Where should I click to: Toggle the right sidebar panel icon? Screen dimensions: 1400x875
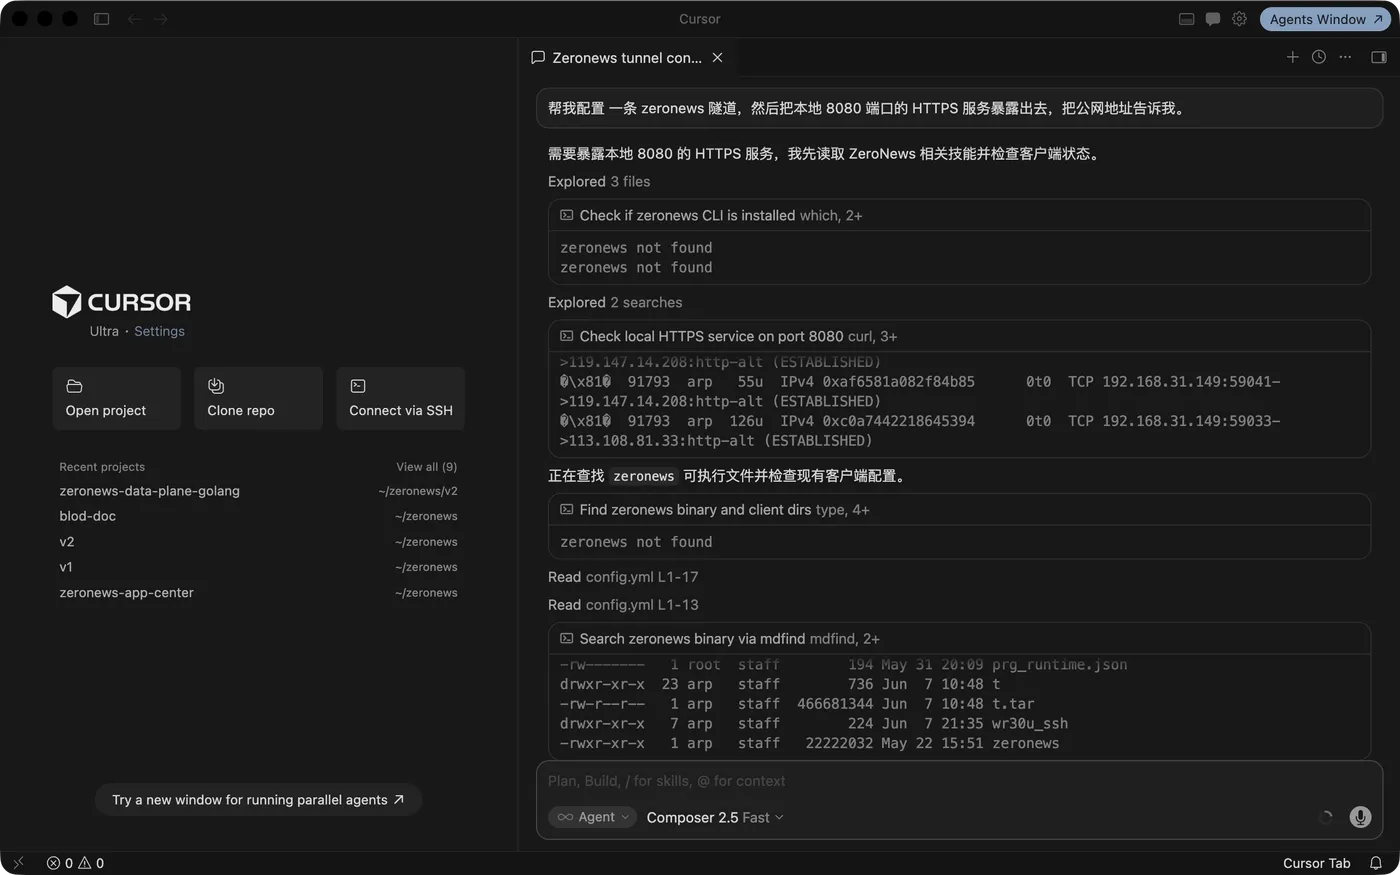pos(1379,57)
